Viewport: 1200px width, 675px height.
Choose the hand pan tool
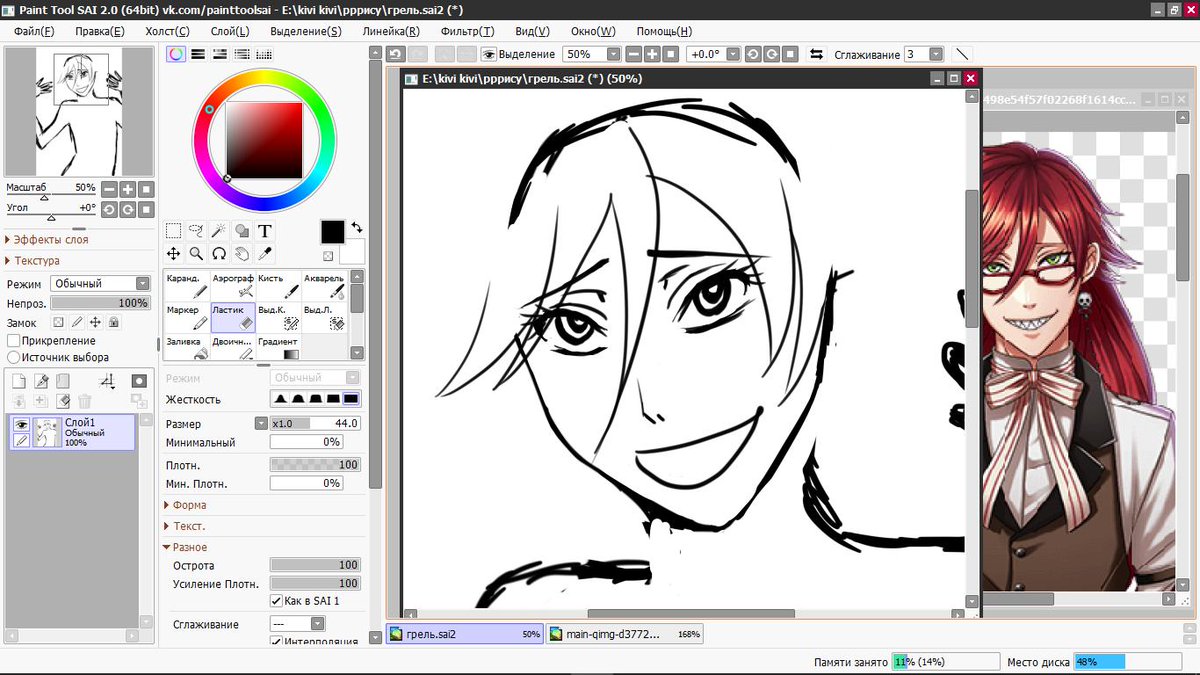[242, 254]
